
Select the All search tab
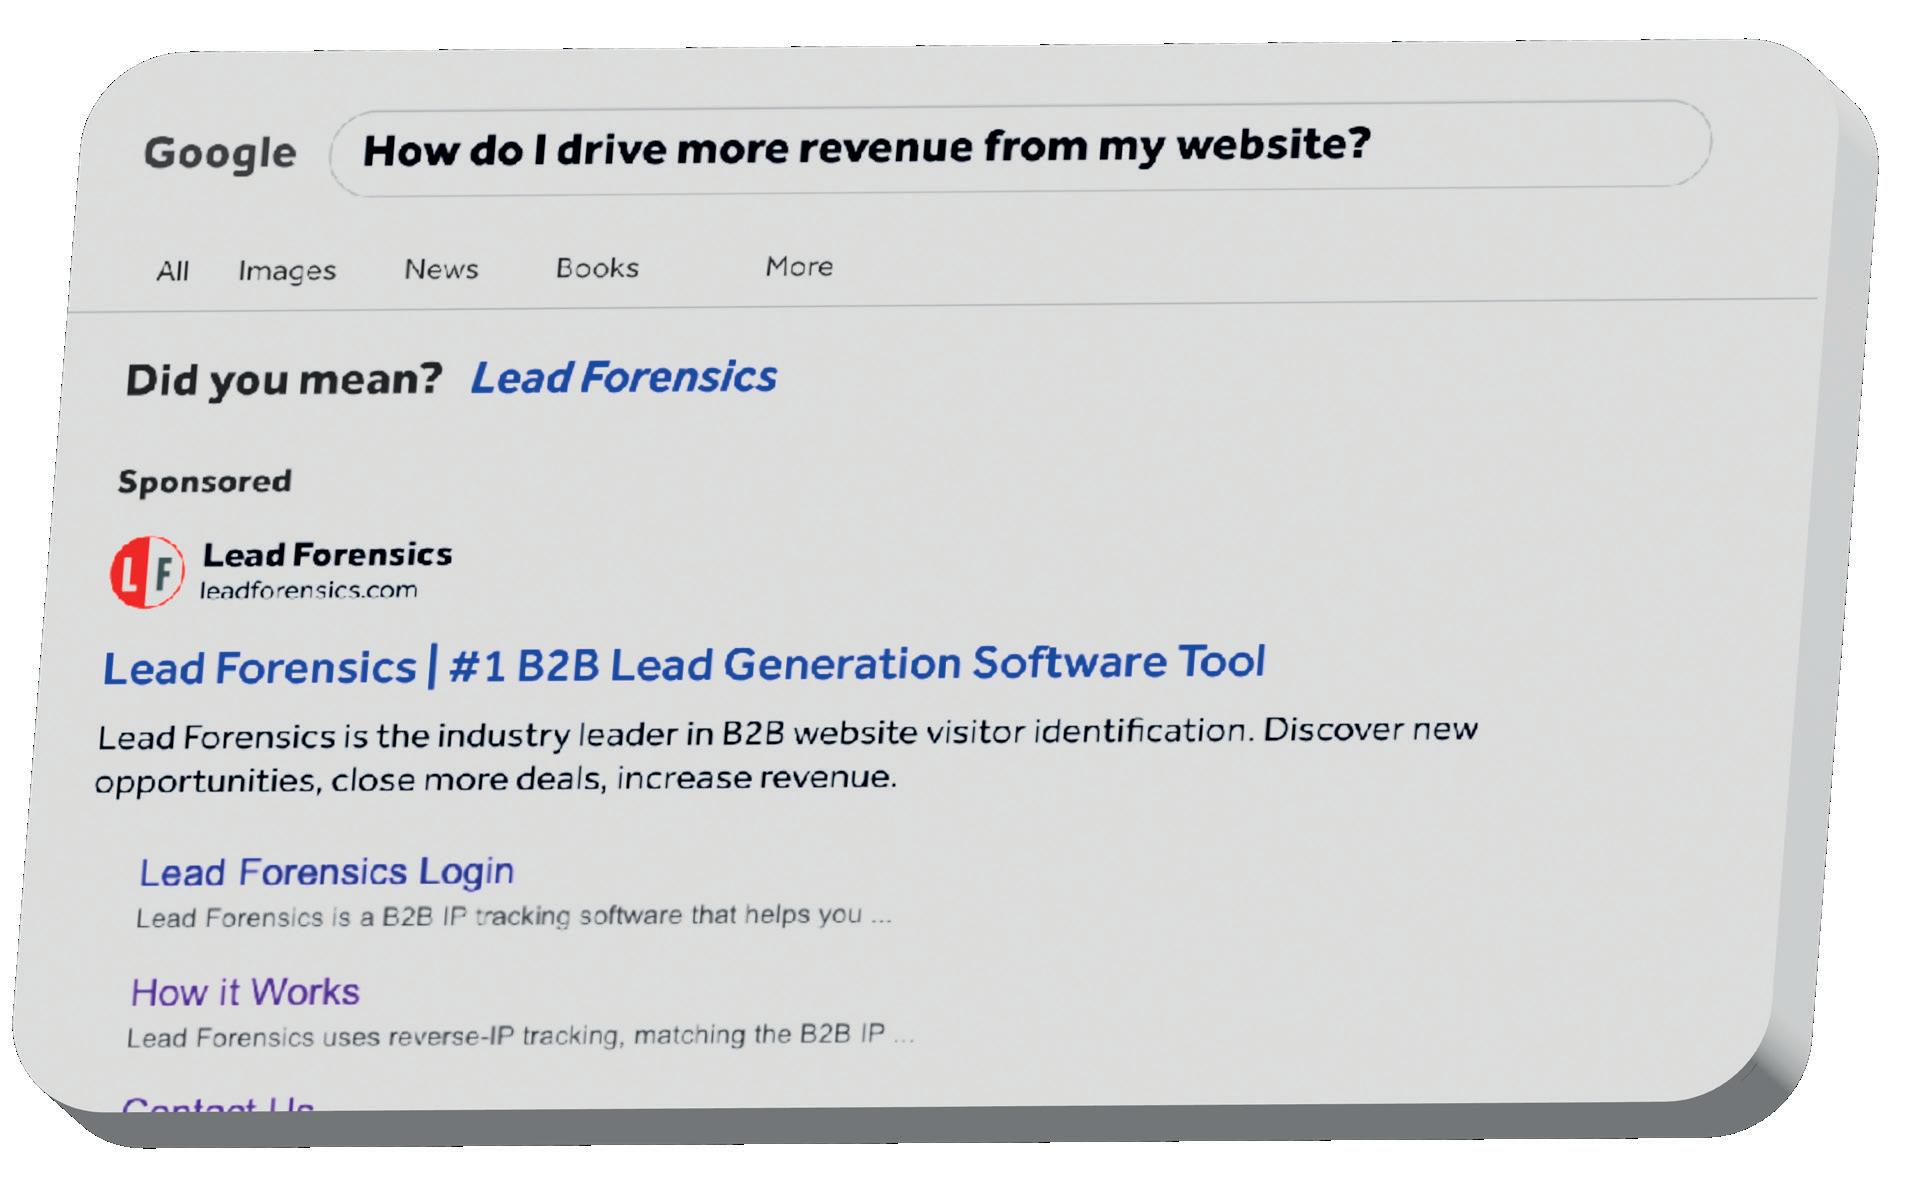pos(172,271)
